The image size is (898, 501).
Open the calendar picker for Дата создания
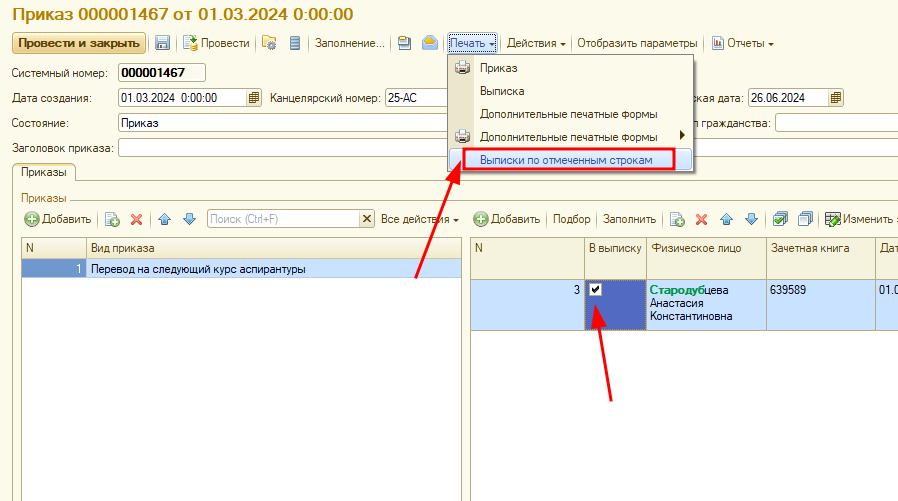click(254, 98)
